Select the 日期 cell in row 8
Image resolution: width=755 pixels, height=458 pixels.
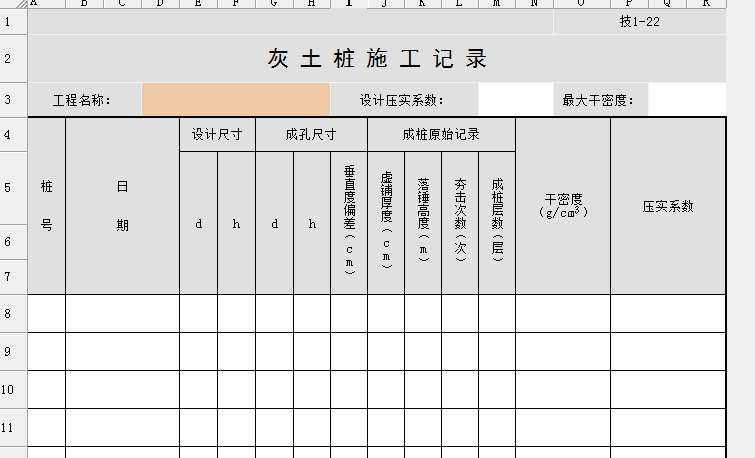(x=123, y=314)
